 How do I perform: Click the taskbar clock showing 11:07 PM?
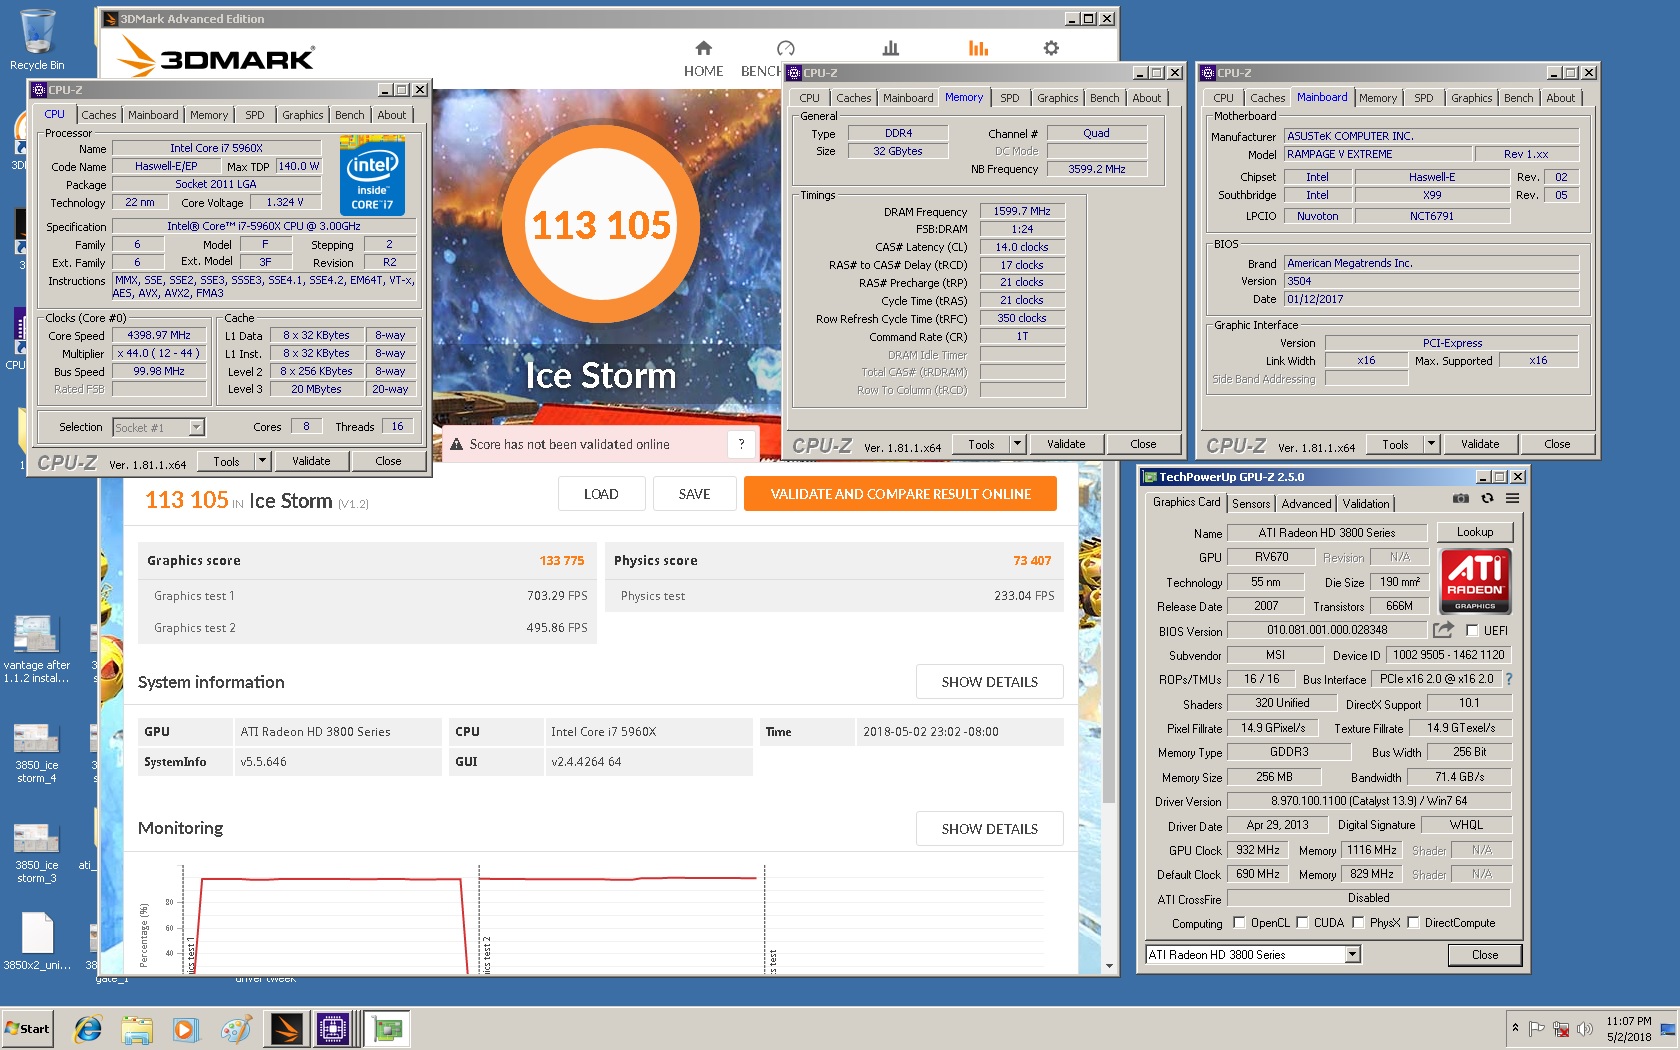tap(1629, 1029)
